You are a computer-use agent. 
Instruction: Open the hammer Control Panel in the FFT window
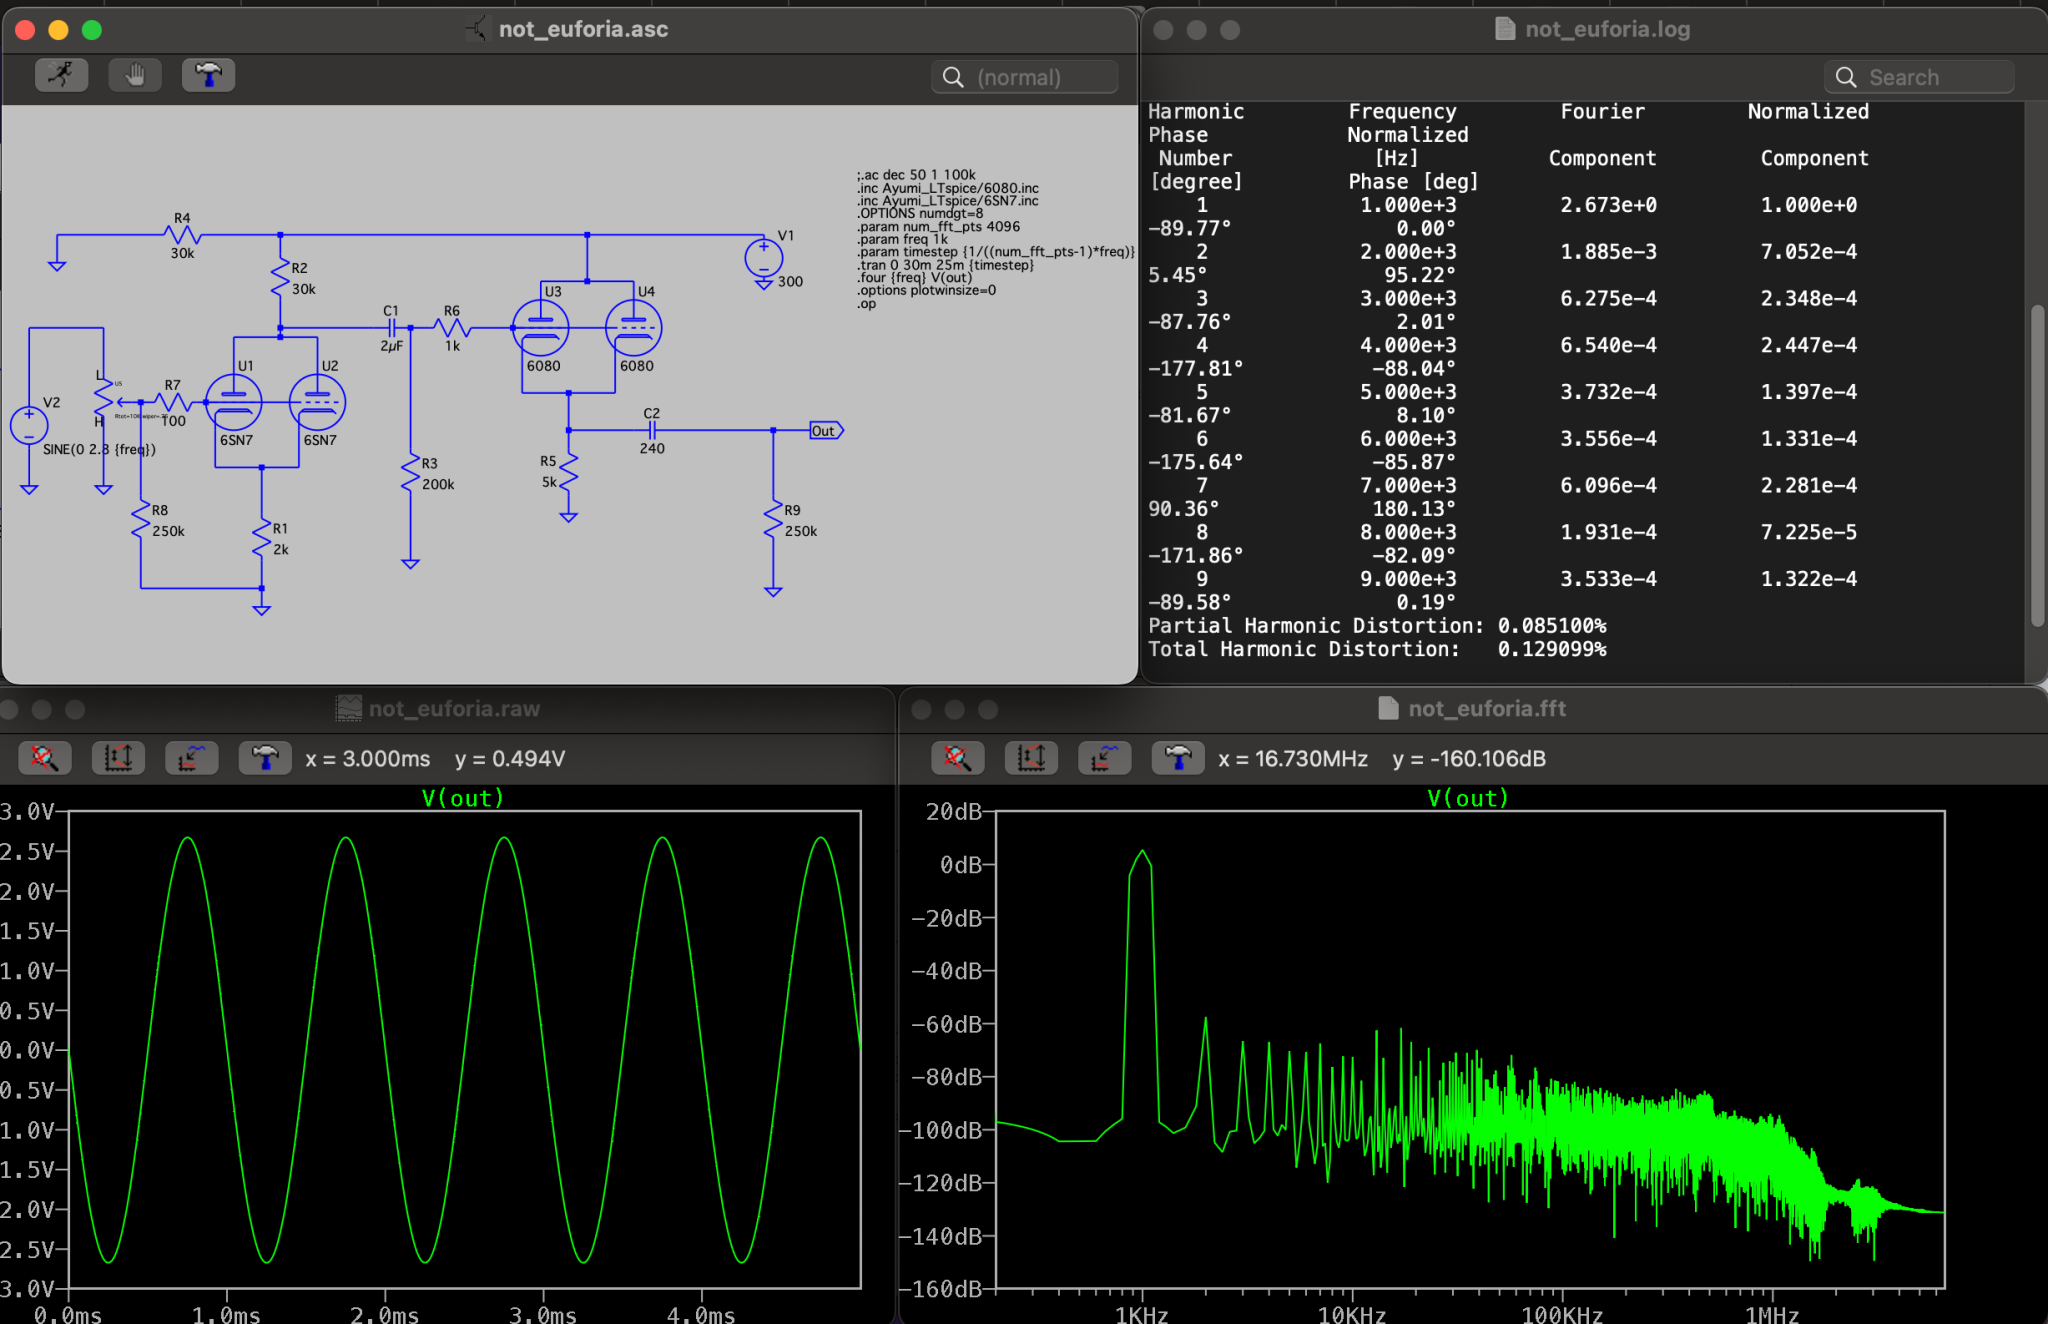1178,758
